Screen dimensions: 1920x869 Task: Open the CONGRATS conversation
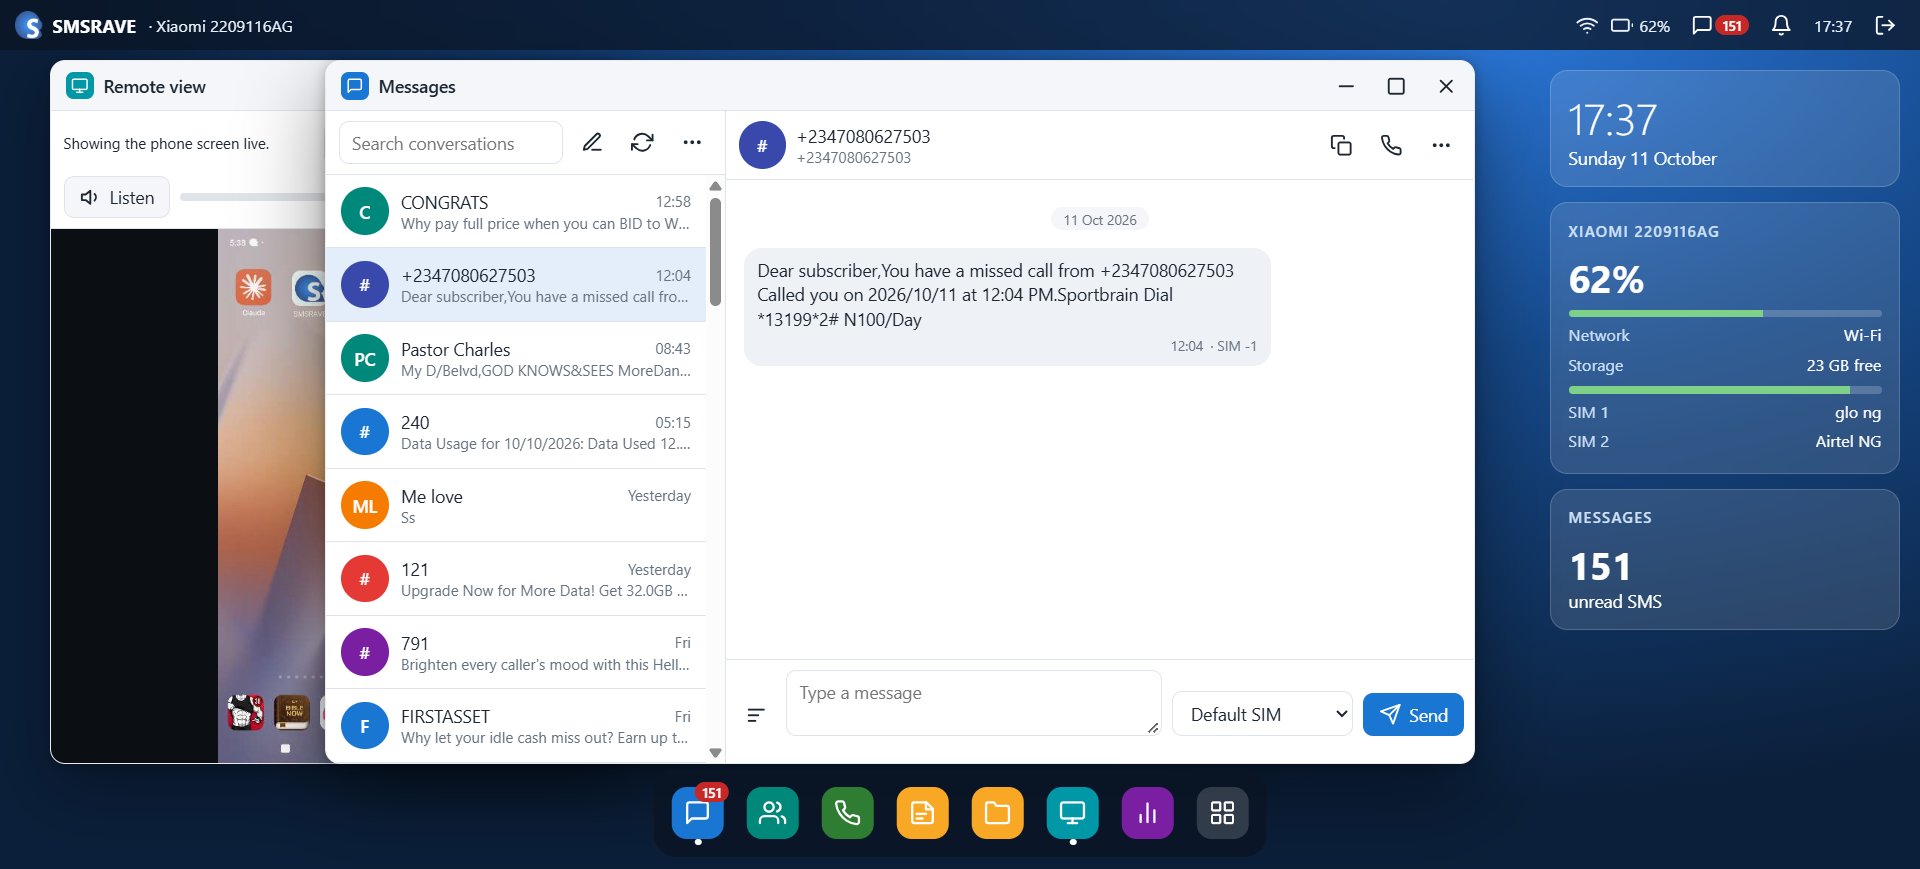tap(516, 212)
